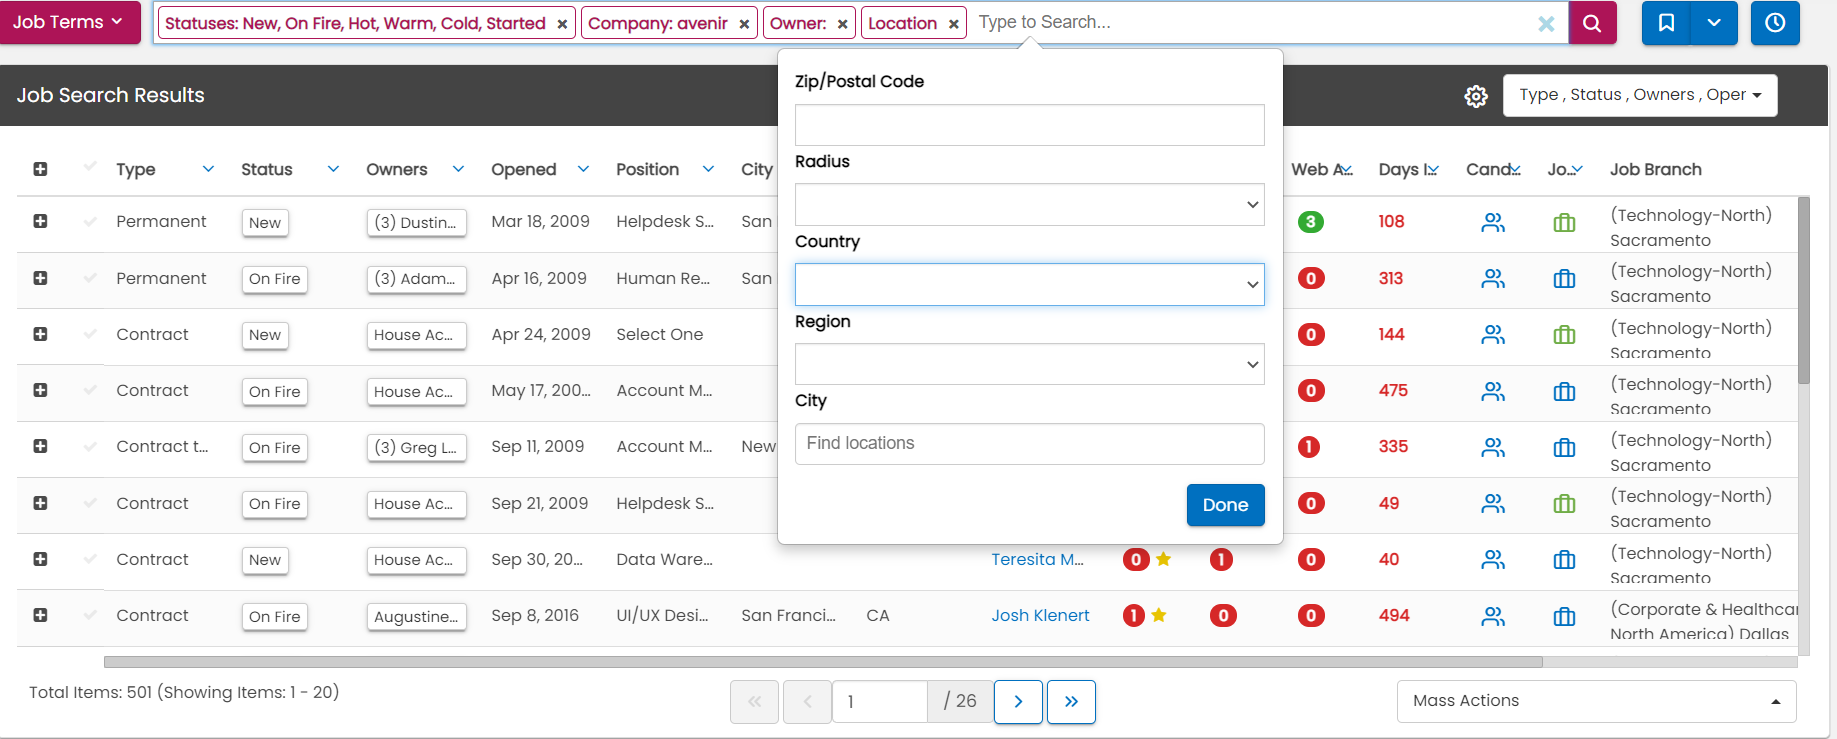Toggle the select-all checkmark in header
This screenshot has height=739, width=1837.
[91, 166]
